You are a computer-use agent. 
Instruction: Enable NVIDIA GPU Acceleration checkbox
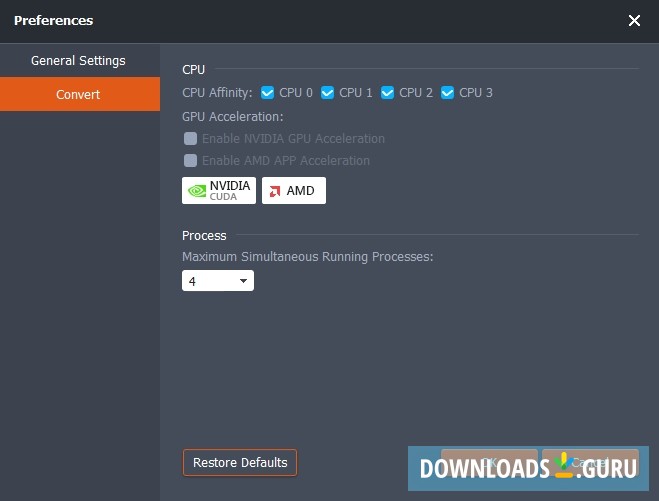[190, 138]
